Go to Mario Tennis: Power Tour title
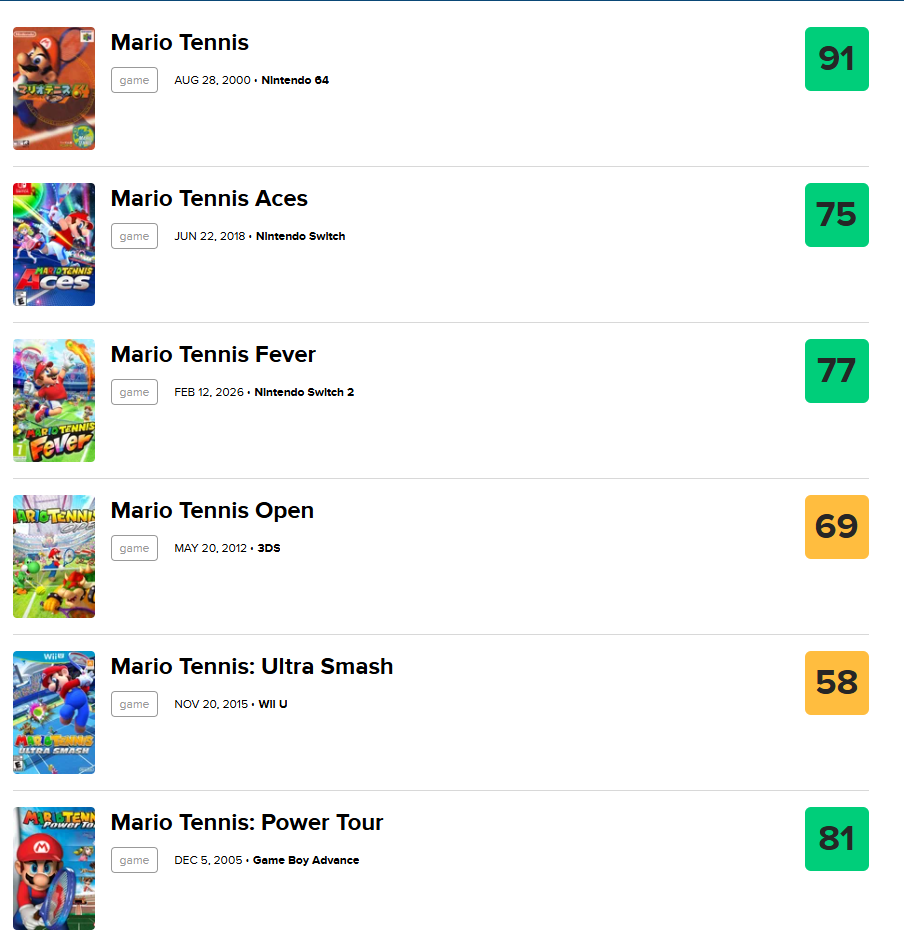 pyautogui.click(x=247, y=822)
